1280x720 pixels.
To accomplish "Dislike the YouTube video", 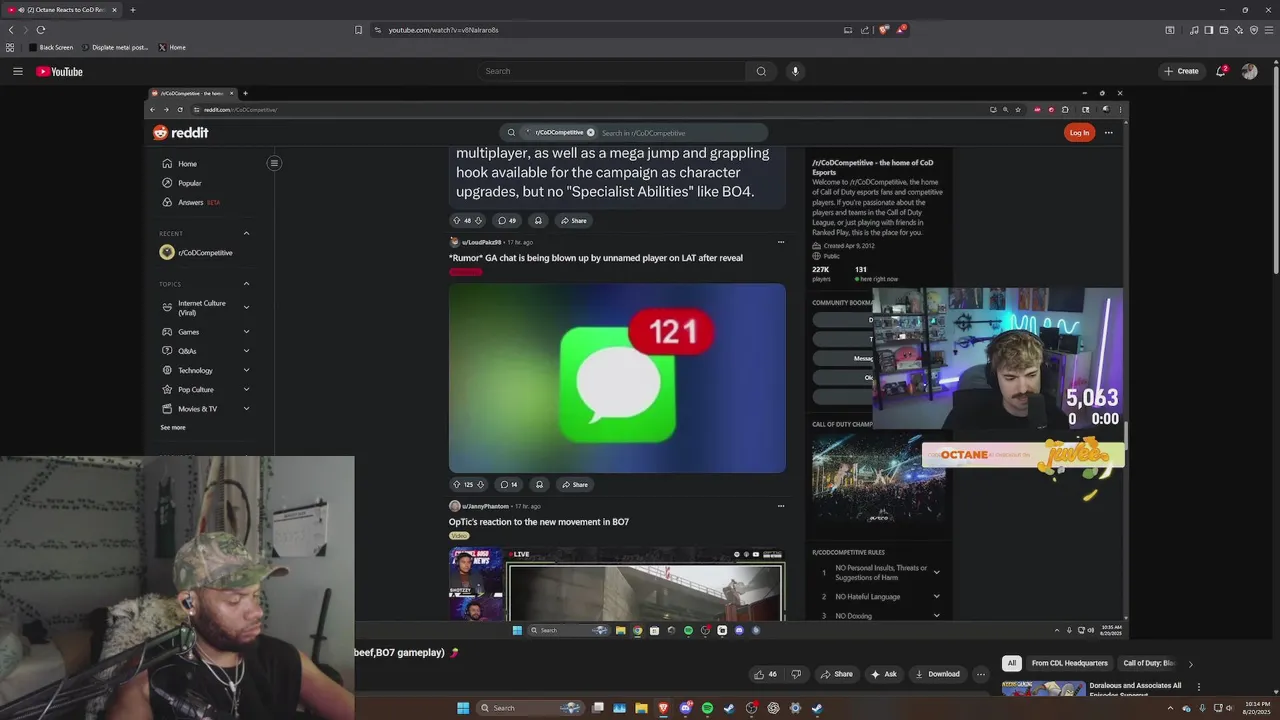I will tap(796, 674).
